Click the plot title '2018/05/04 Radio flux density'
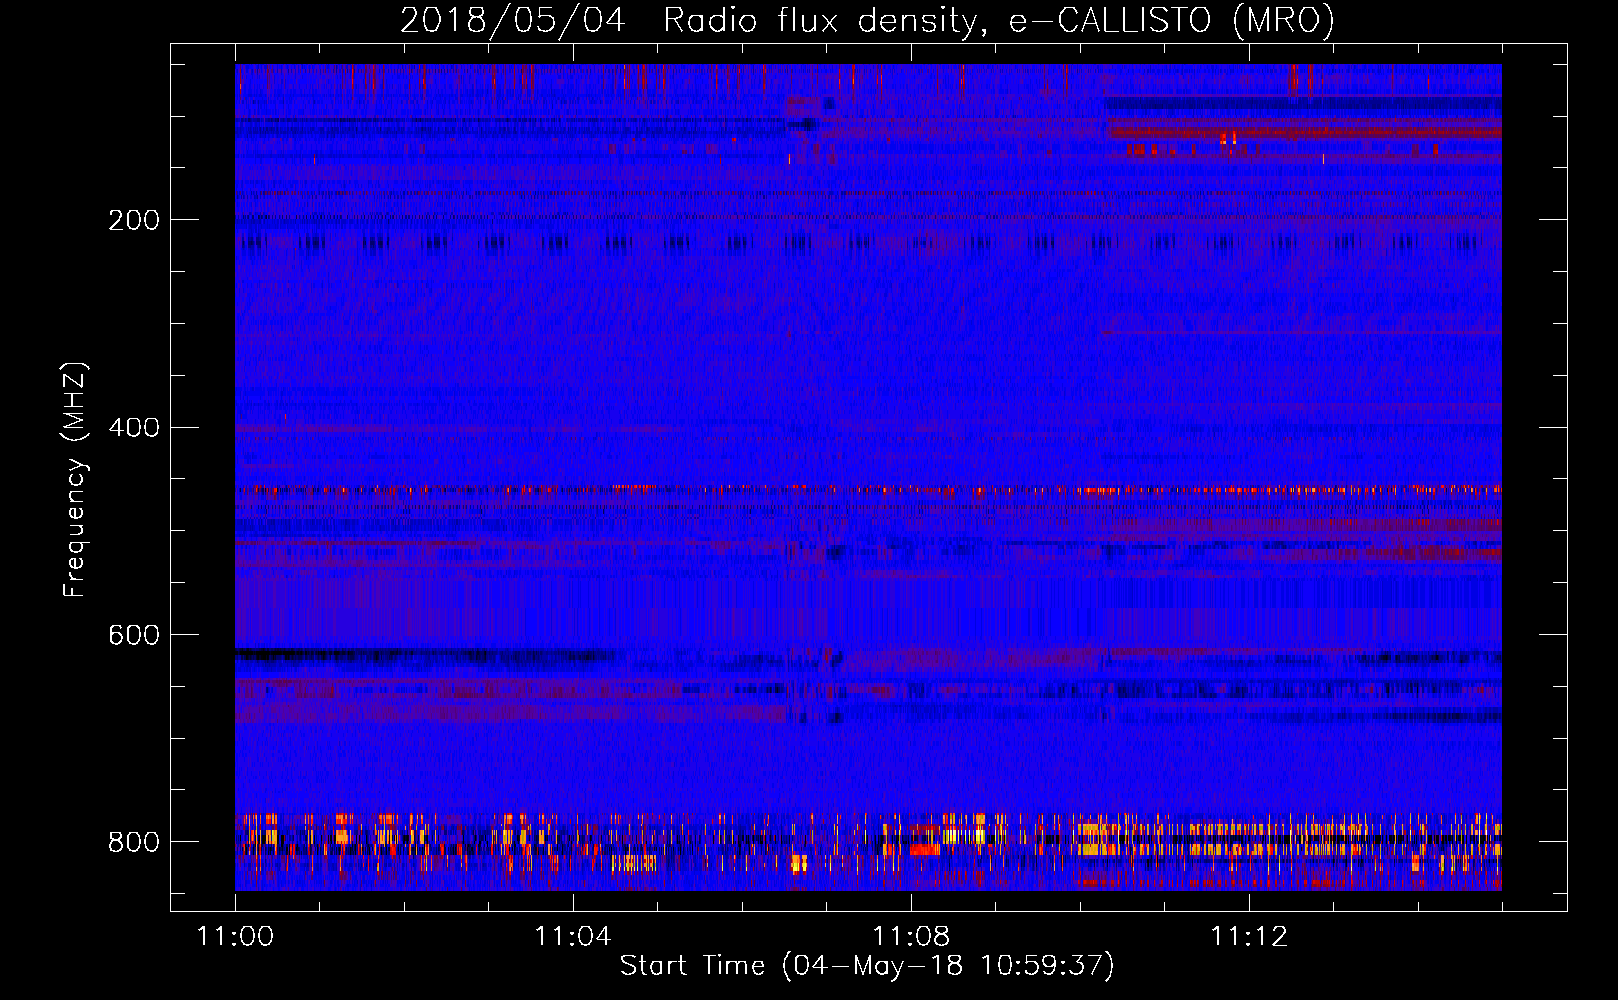 (867, 21)
